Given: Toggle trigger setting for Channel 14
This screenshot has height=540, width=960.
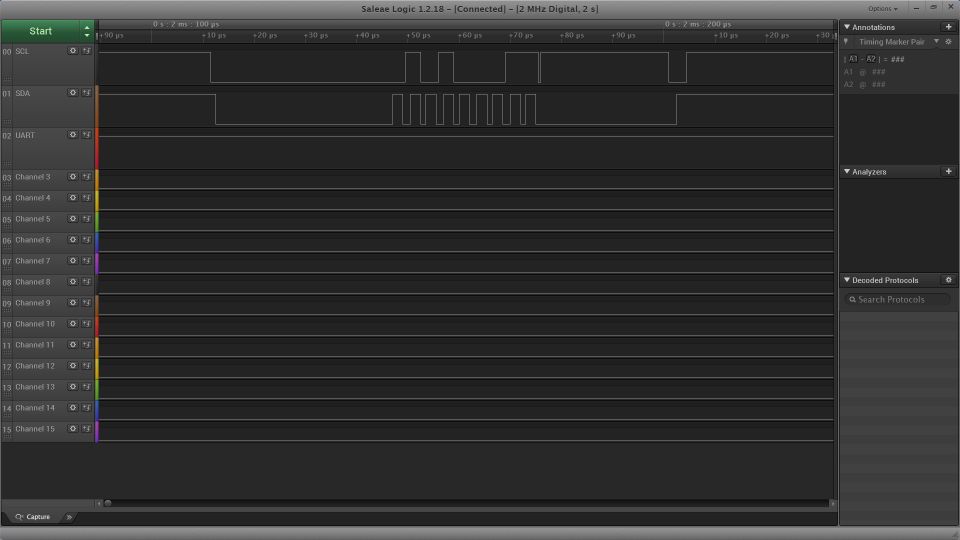Looking at the screenshot, I should (x=86, y=408).
